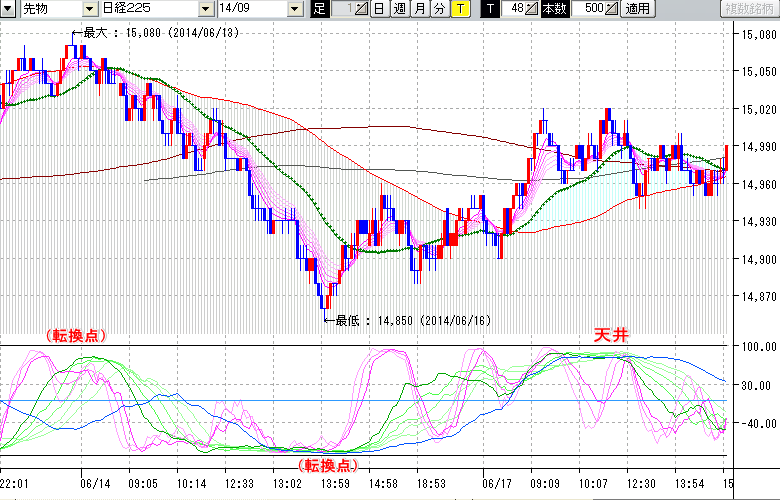This screenshot has width=780, height=500.
Task: Expand the 日経225 symbol dropdown
Action: 205,9
